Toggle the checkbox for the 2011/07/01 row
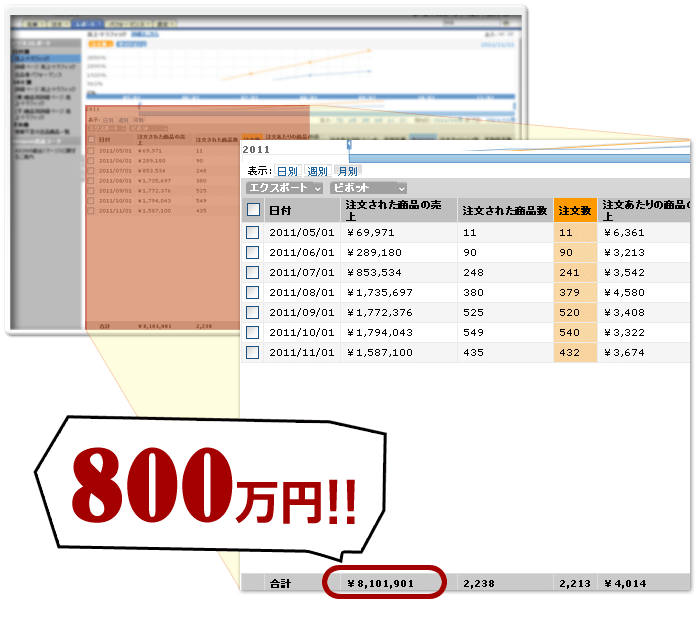 253,272
